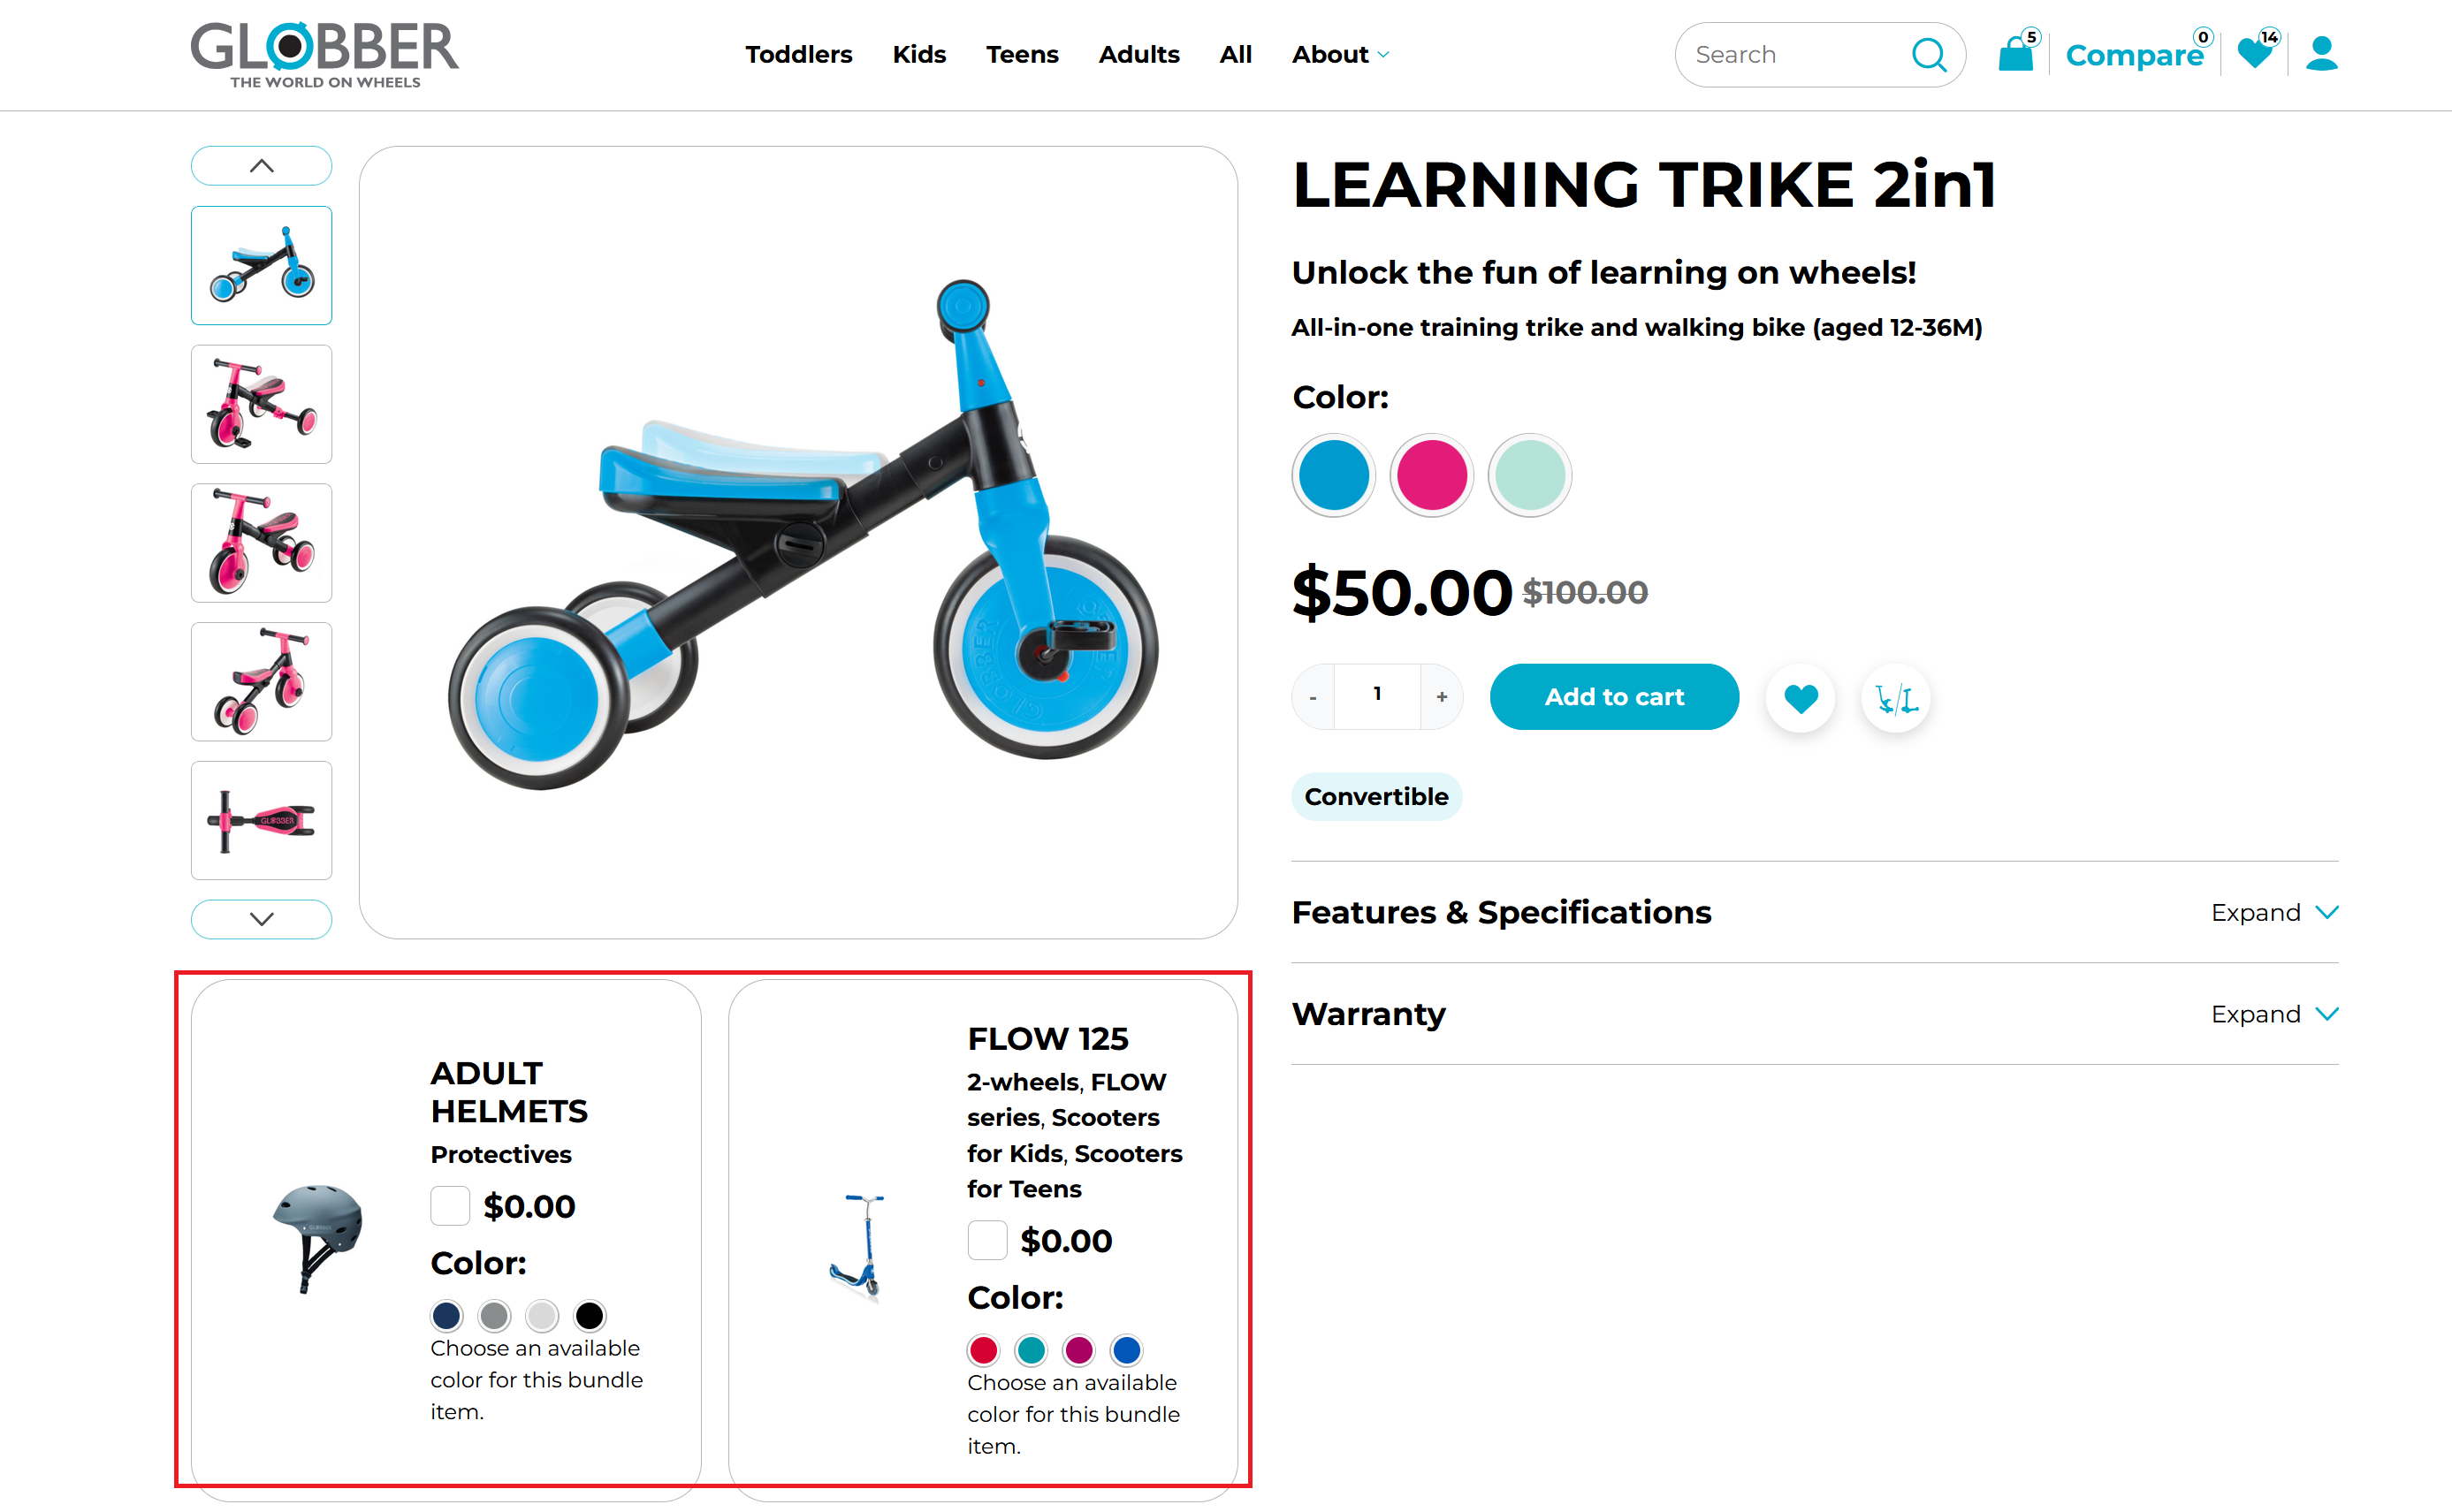Check the Flow 125 bundle checkbox
The image size is (2452, 1512).
[987, 1240]
